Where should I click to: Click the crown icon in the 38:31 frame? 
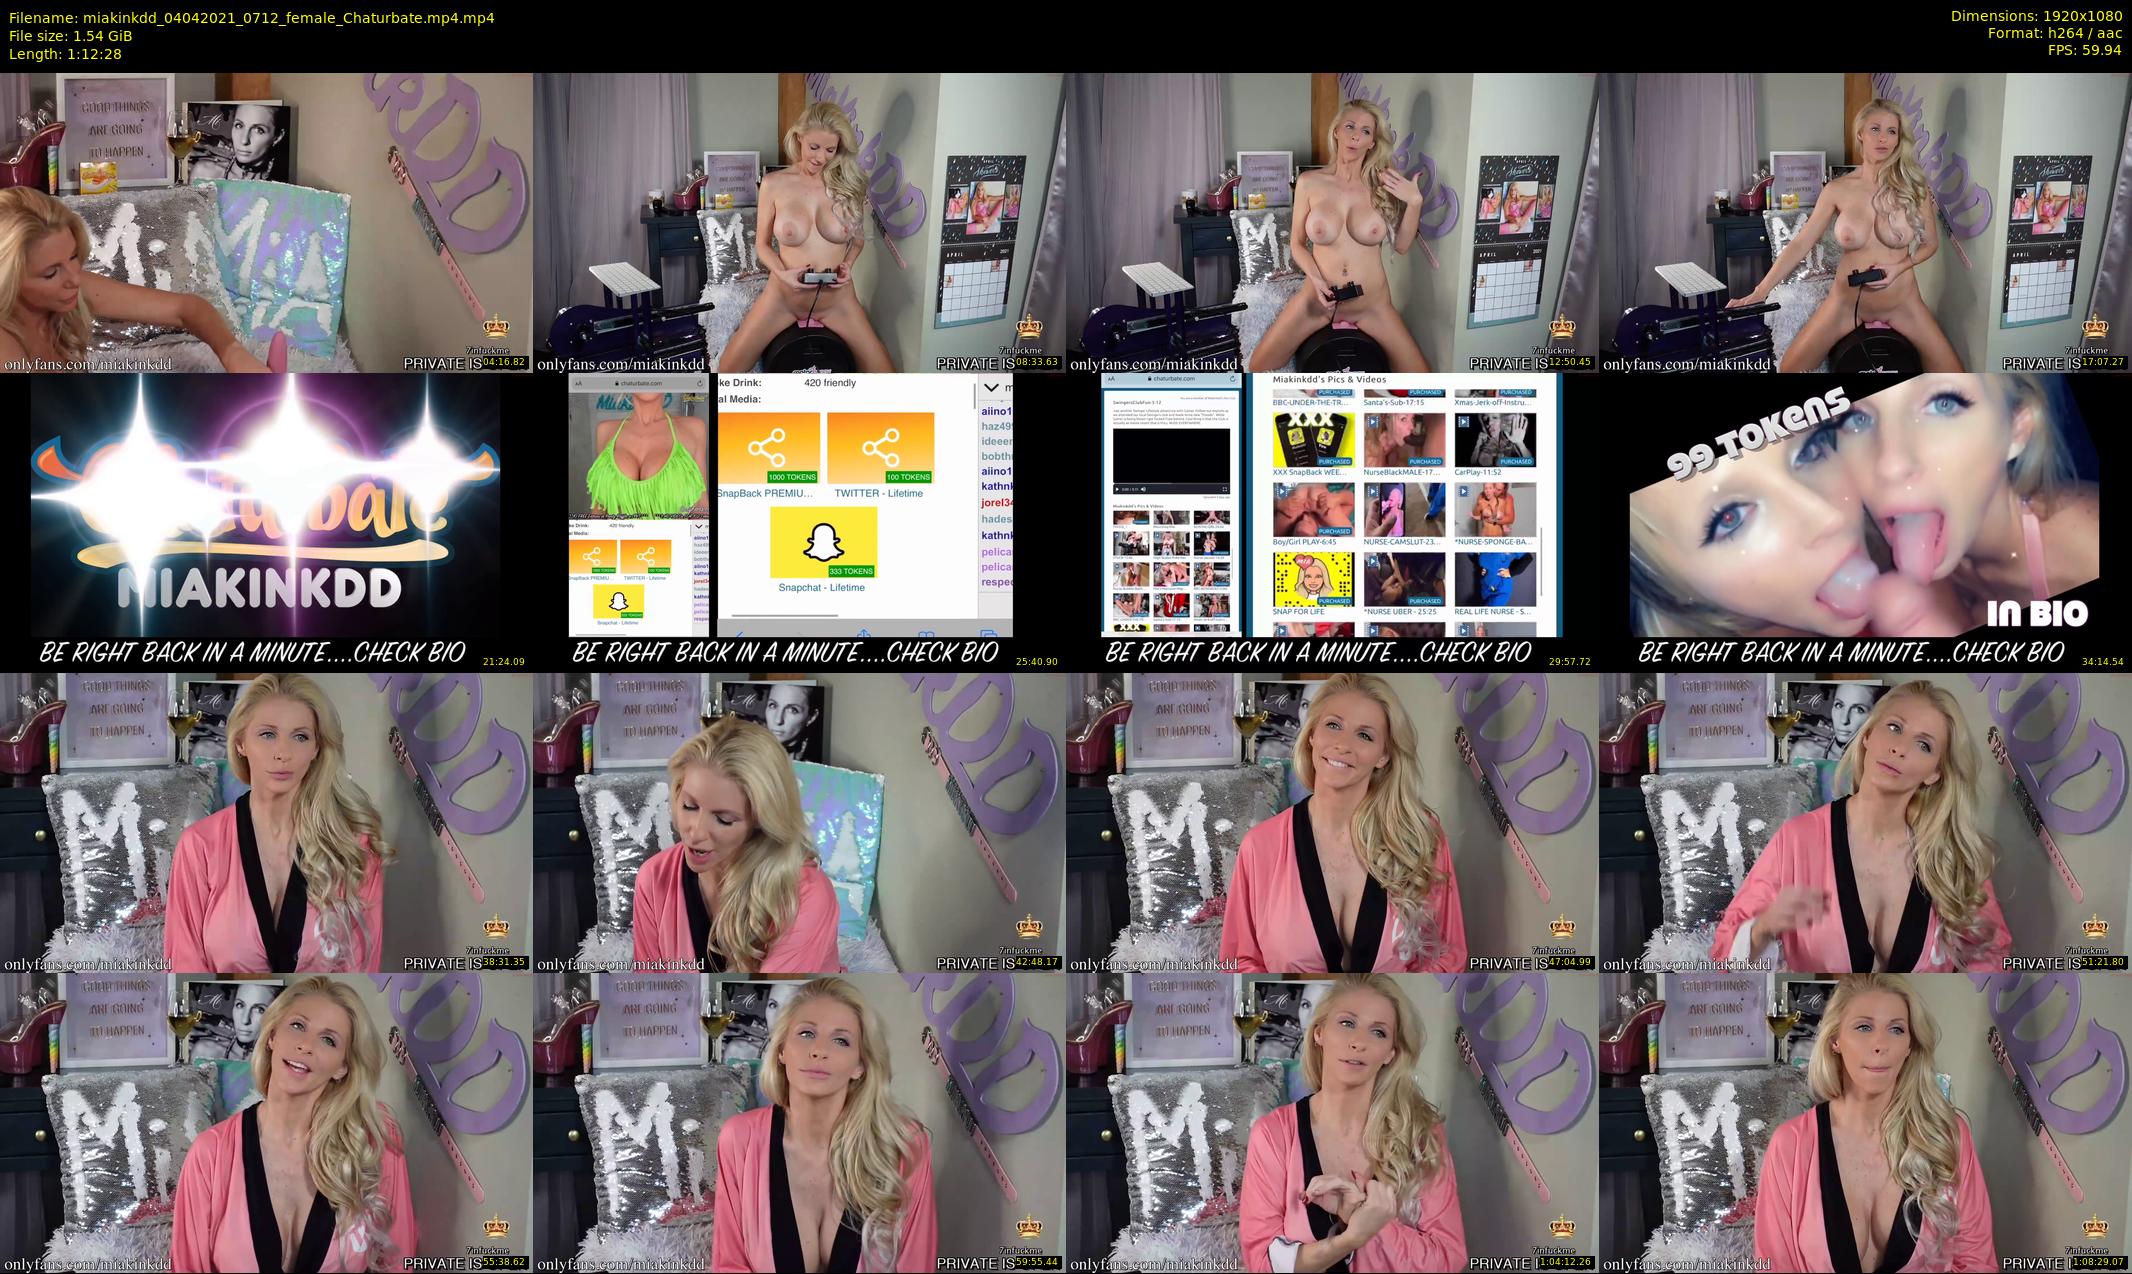[496, 927]
